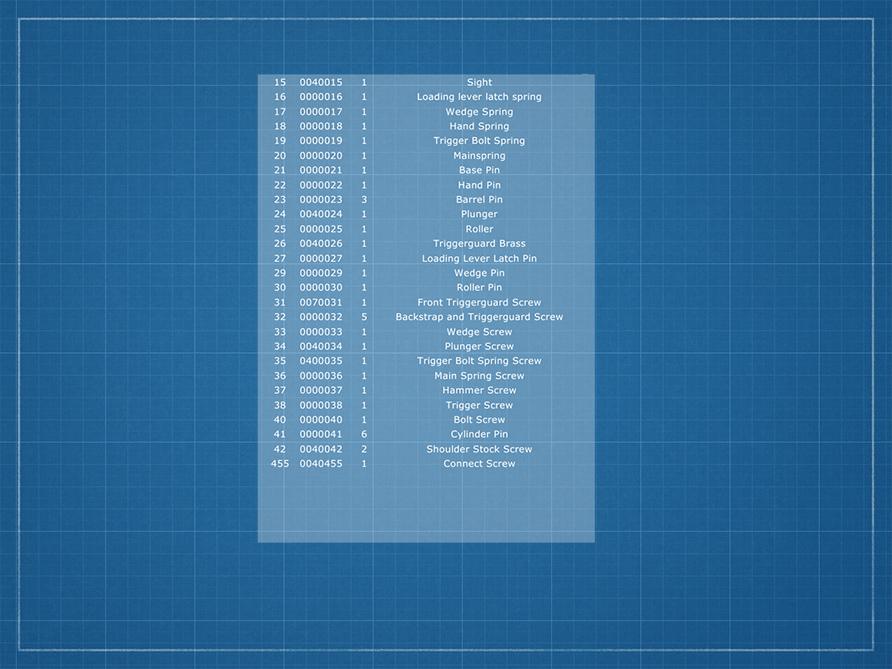
Task: Click the Hammer Screw part name
Action: point(479,390)
